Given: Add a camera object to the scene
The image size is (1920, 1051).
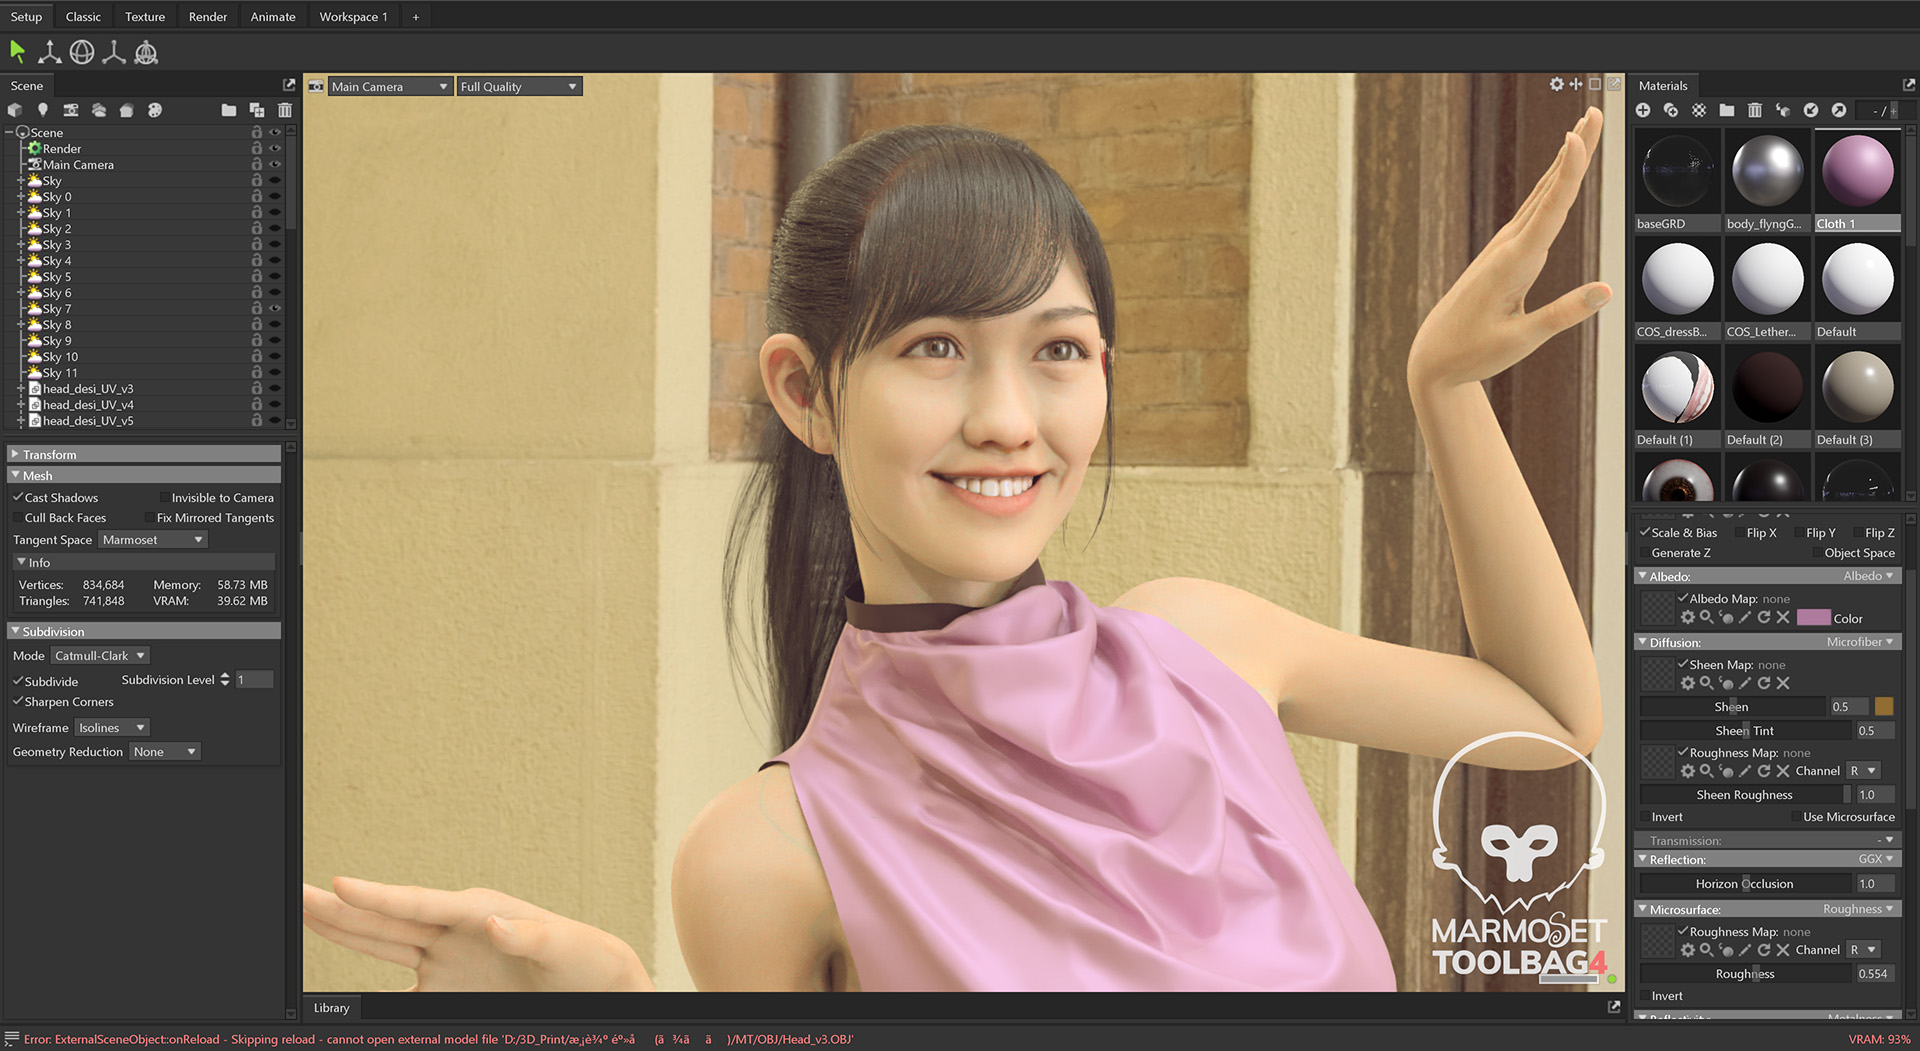Looking at the screenshot, I should coord(71,110).
